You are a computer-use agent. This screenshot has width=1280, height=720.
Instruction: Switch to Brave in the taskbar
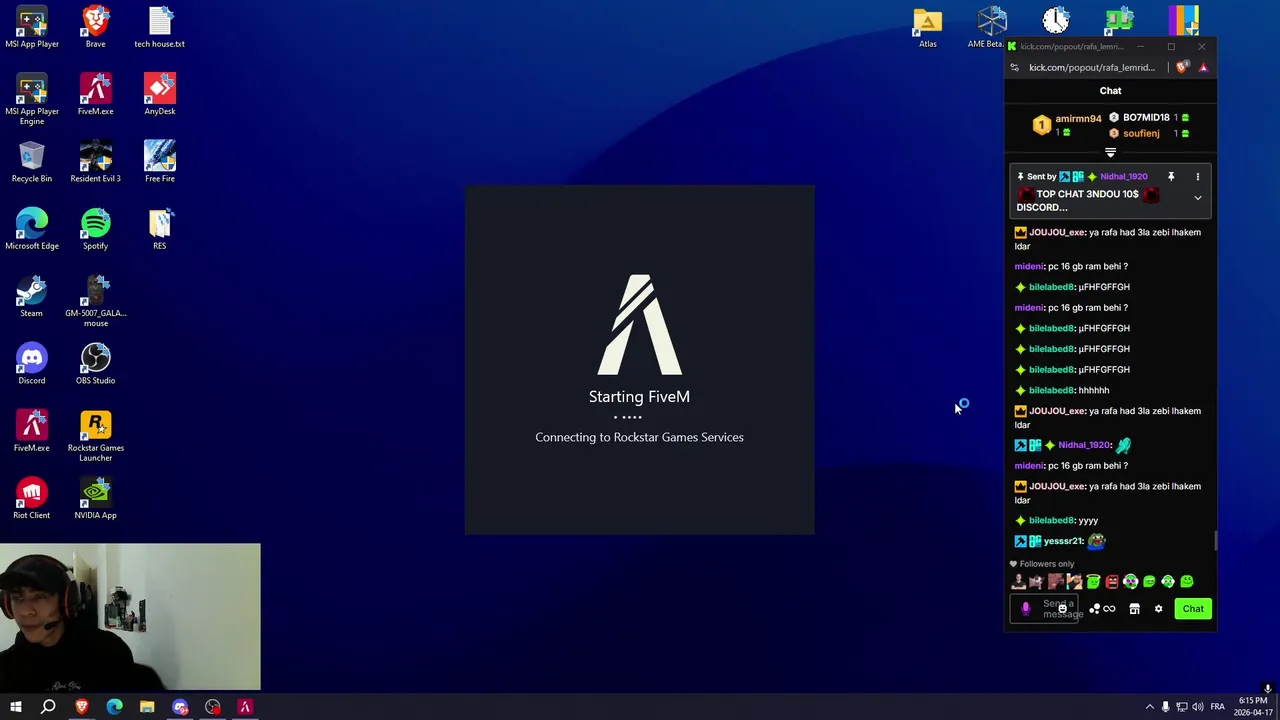[82, 707]
